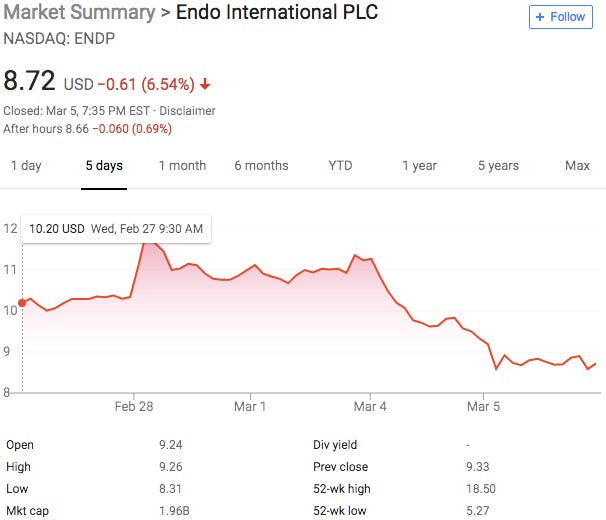Viewport: 606px width, 520px height.
Task: Open the Market Summary breadcrumb link
Action: 78,15
